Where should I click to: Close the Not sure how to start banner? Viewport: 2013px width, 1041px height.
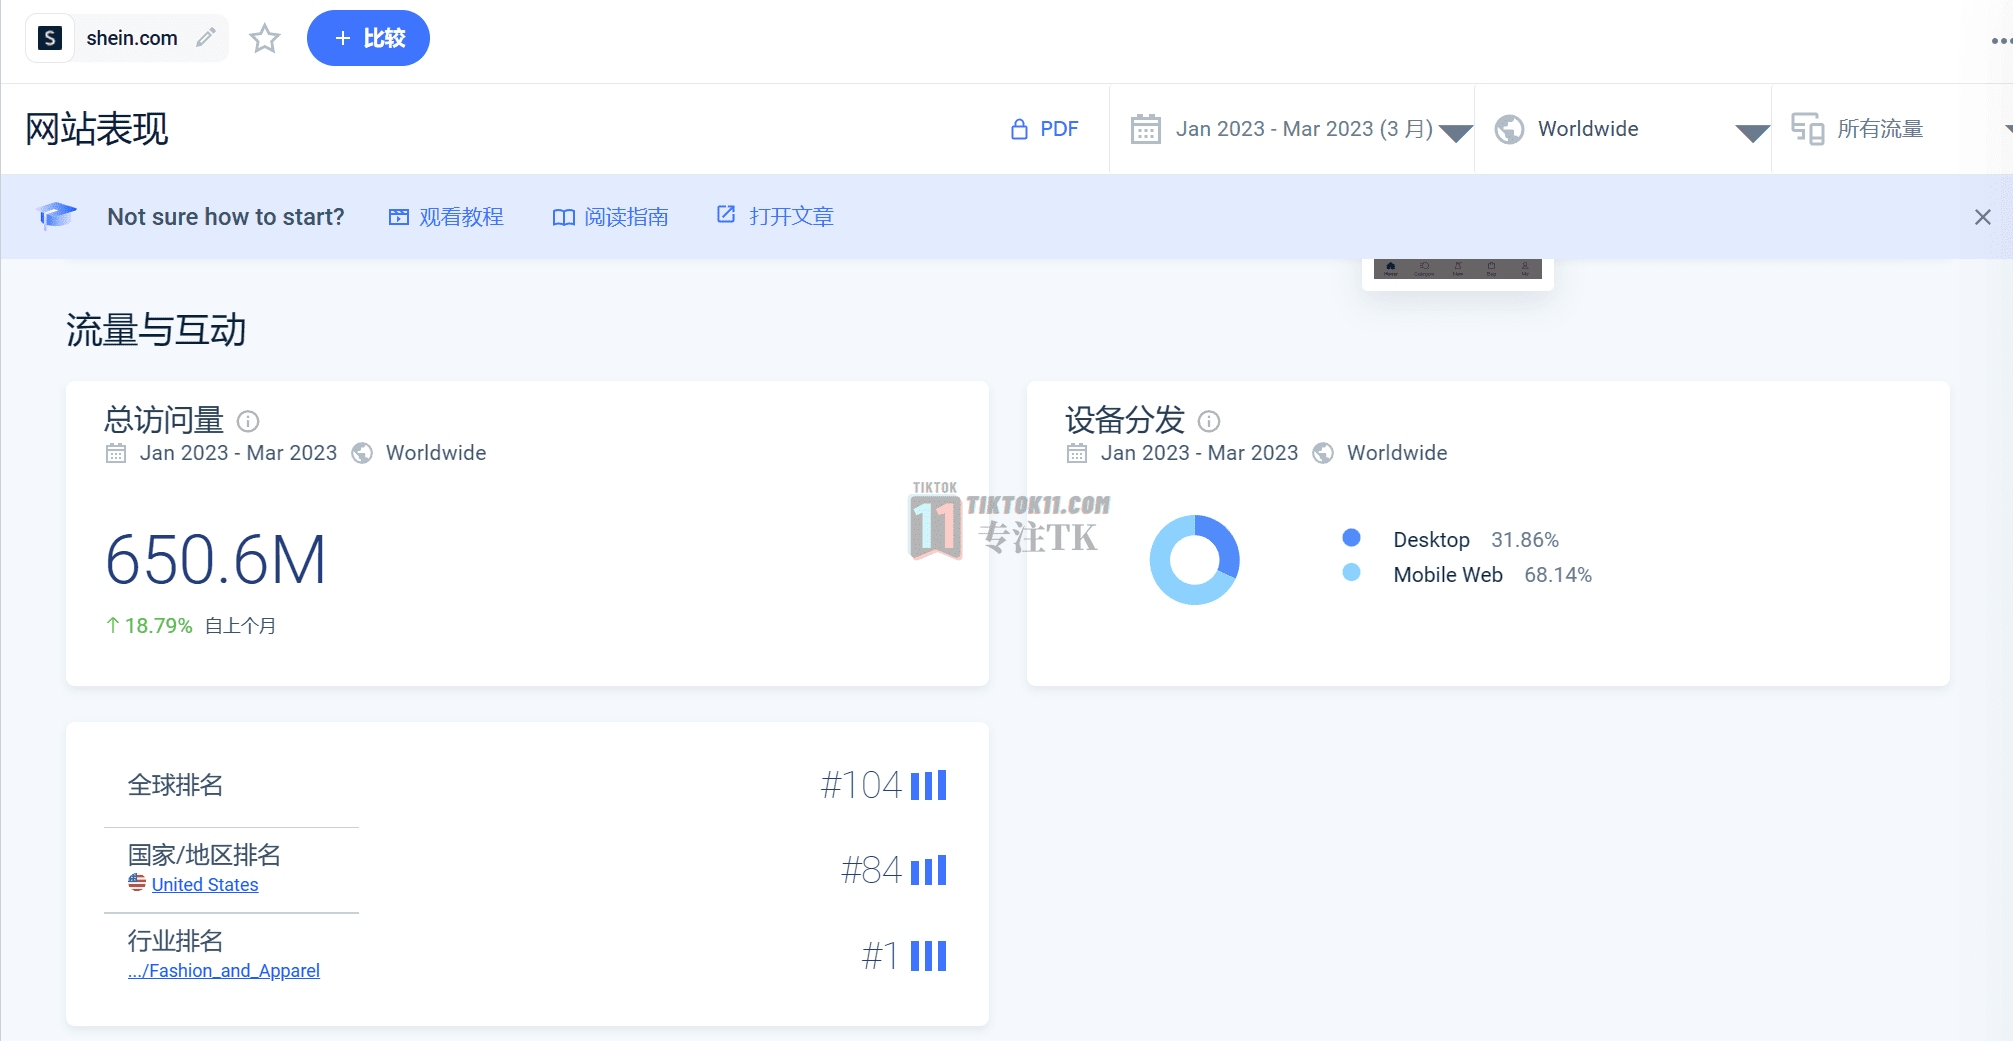click(x=1983, y=217)
